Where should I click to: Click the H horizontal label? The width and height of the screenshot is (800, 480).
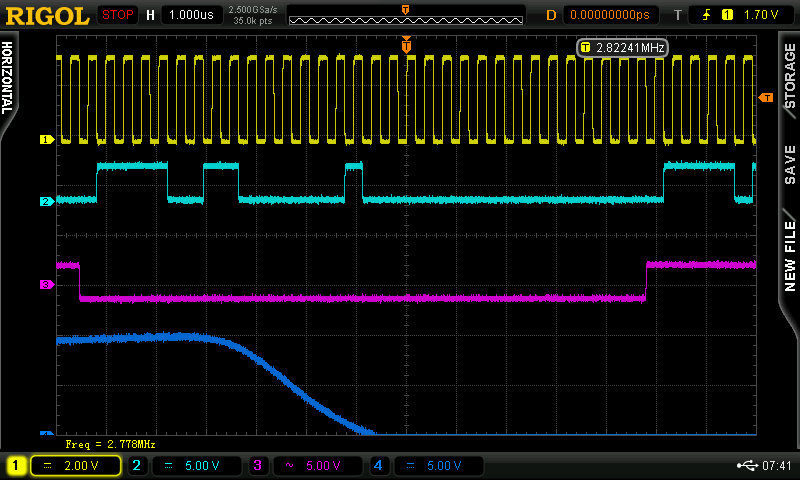(x=151, y=15)
